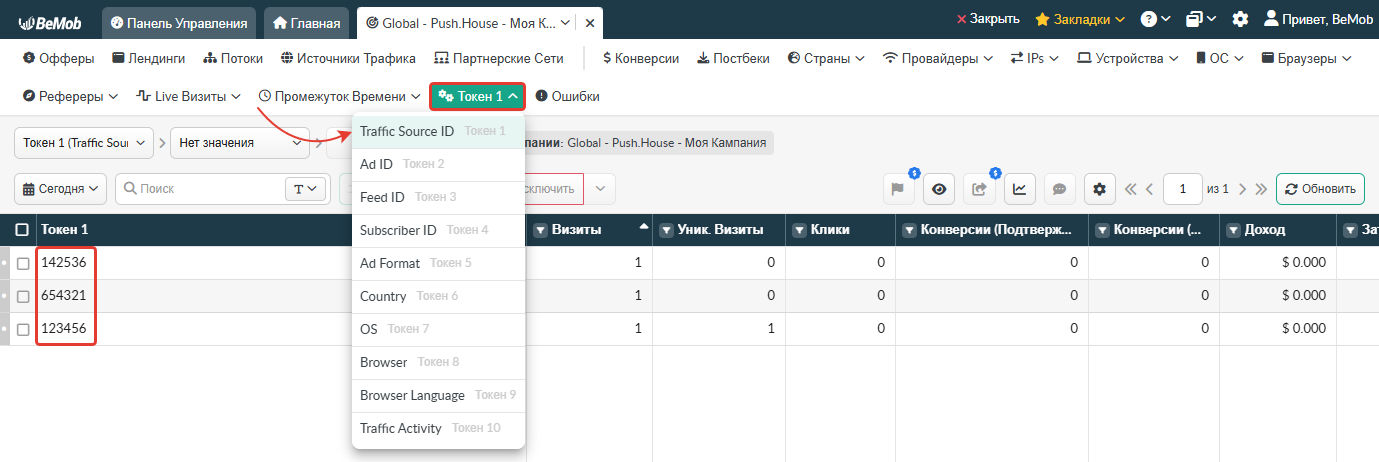Switch to the Панель Управления tab
Screen dimensions: 1379x462
coord(179,22)
